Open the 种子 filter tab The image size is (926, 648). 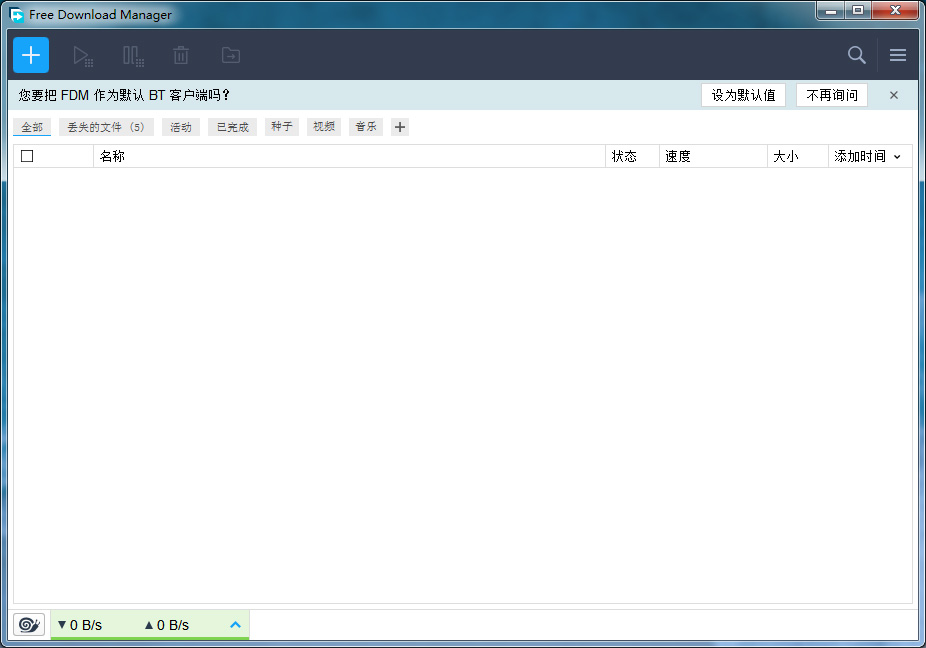tap(282, 127)
